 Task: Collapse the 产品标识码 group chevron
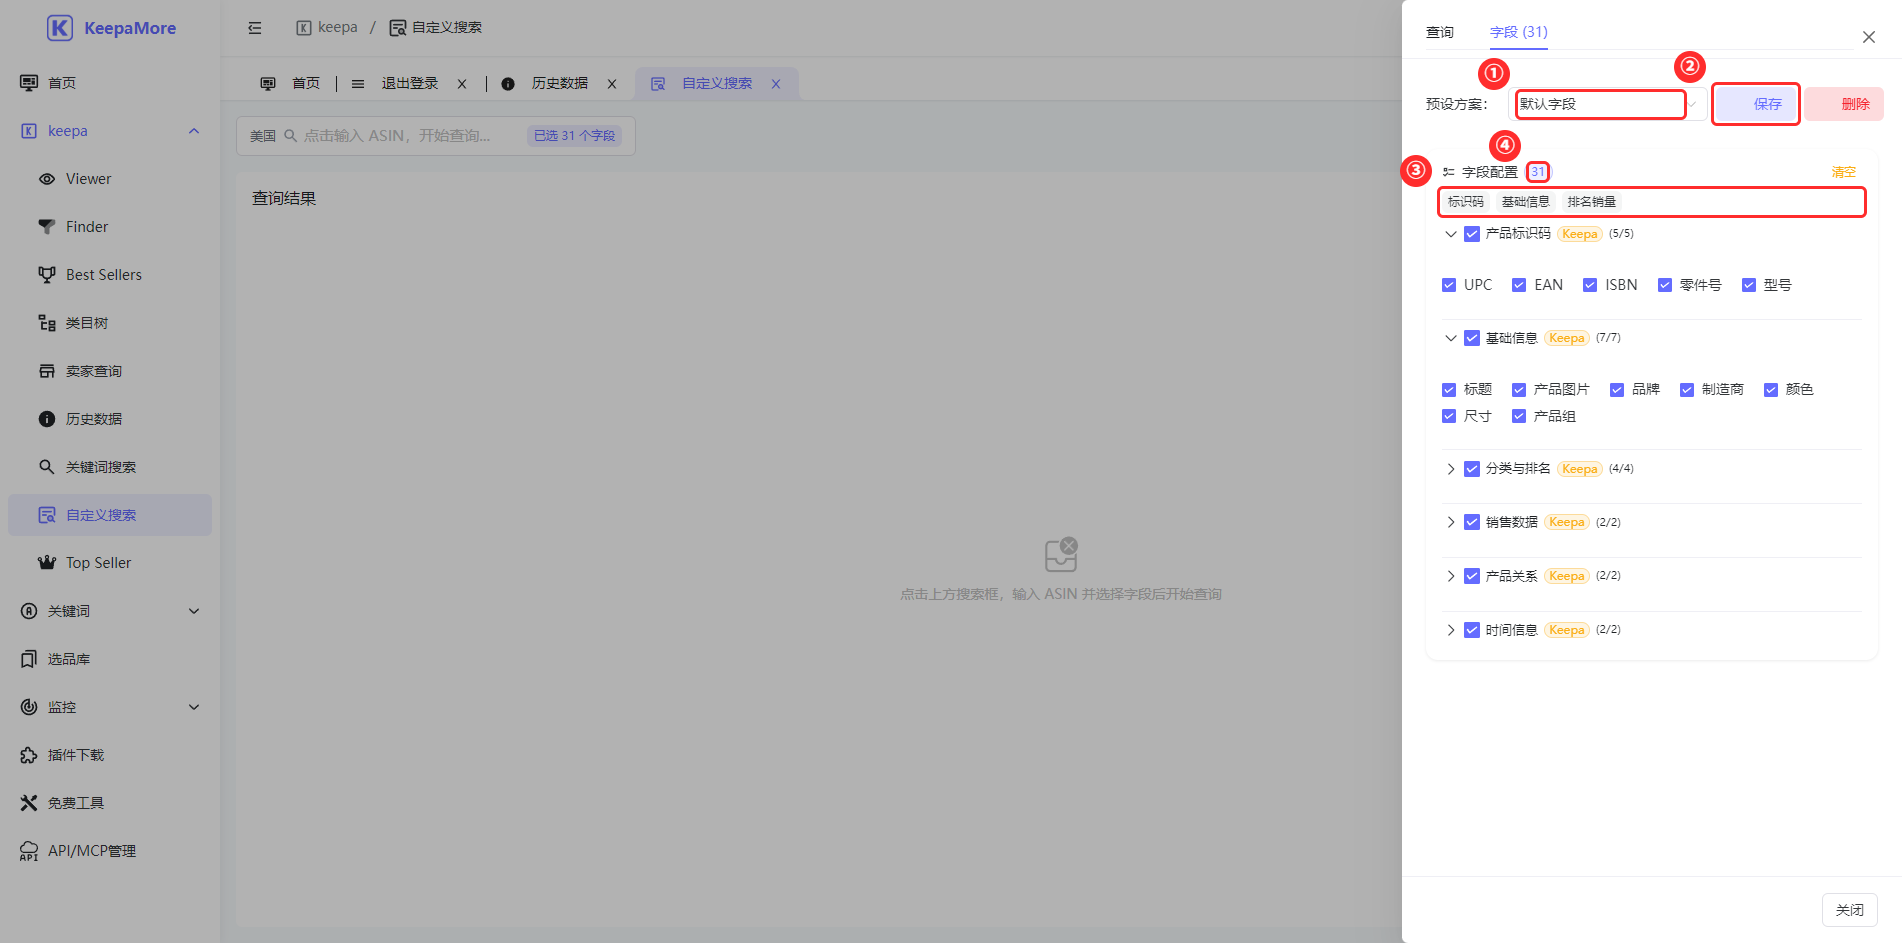(1451, 234)
